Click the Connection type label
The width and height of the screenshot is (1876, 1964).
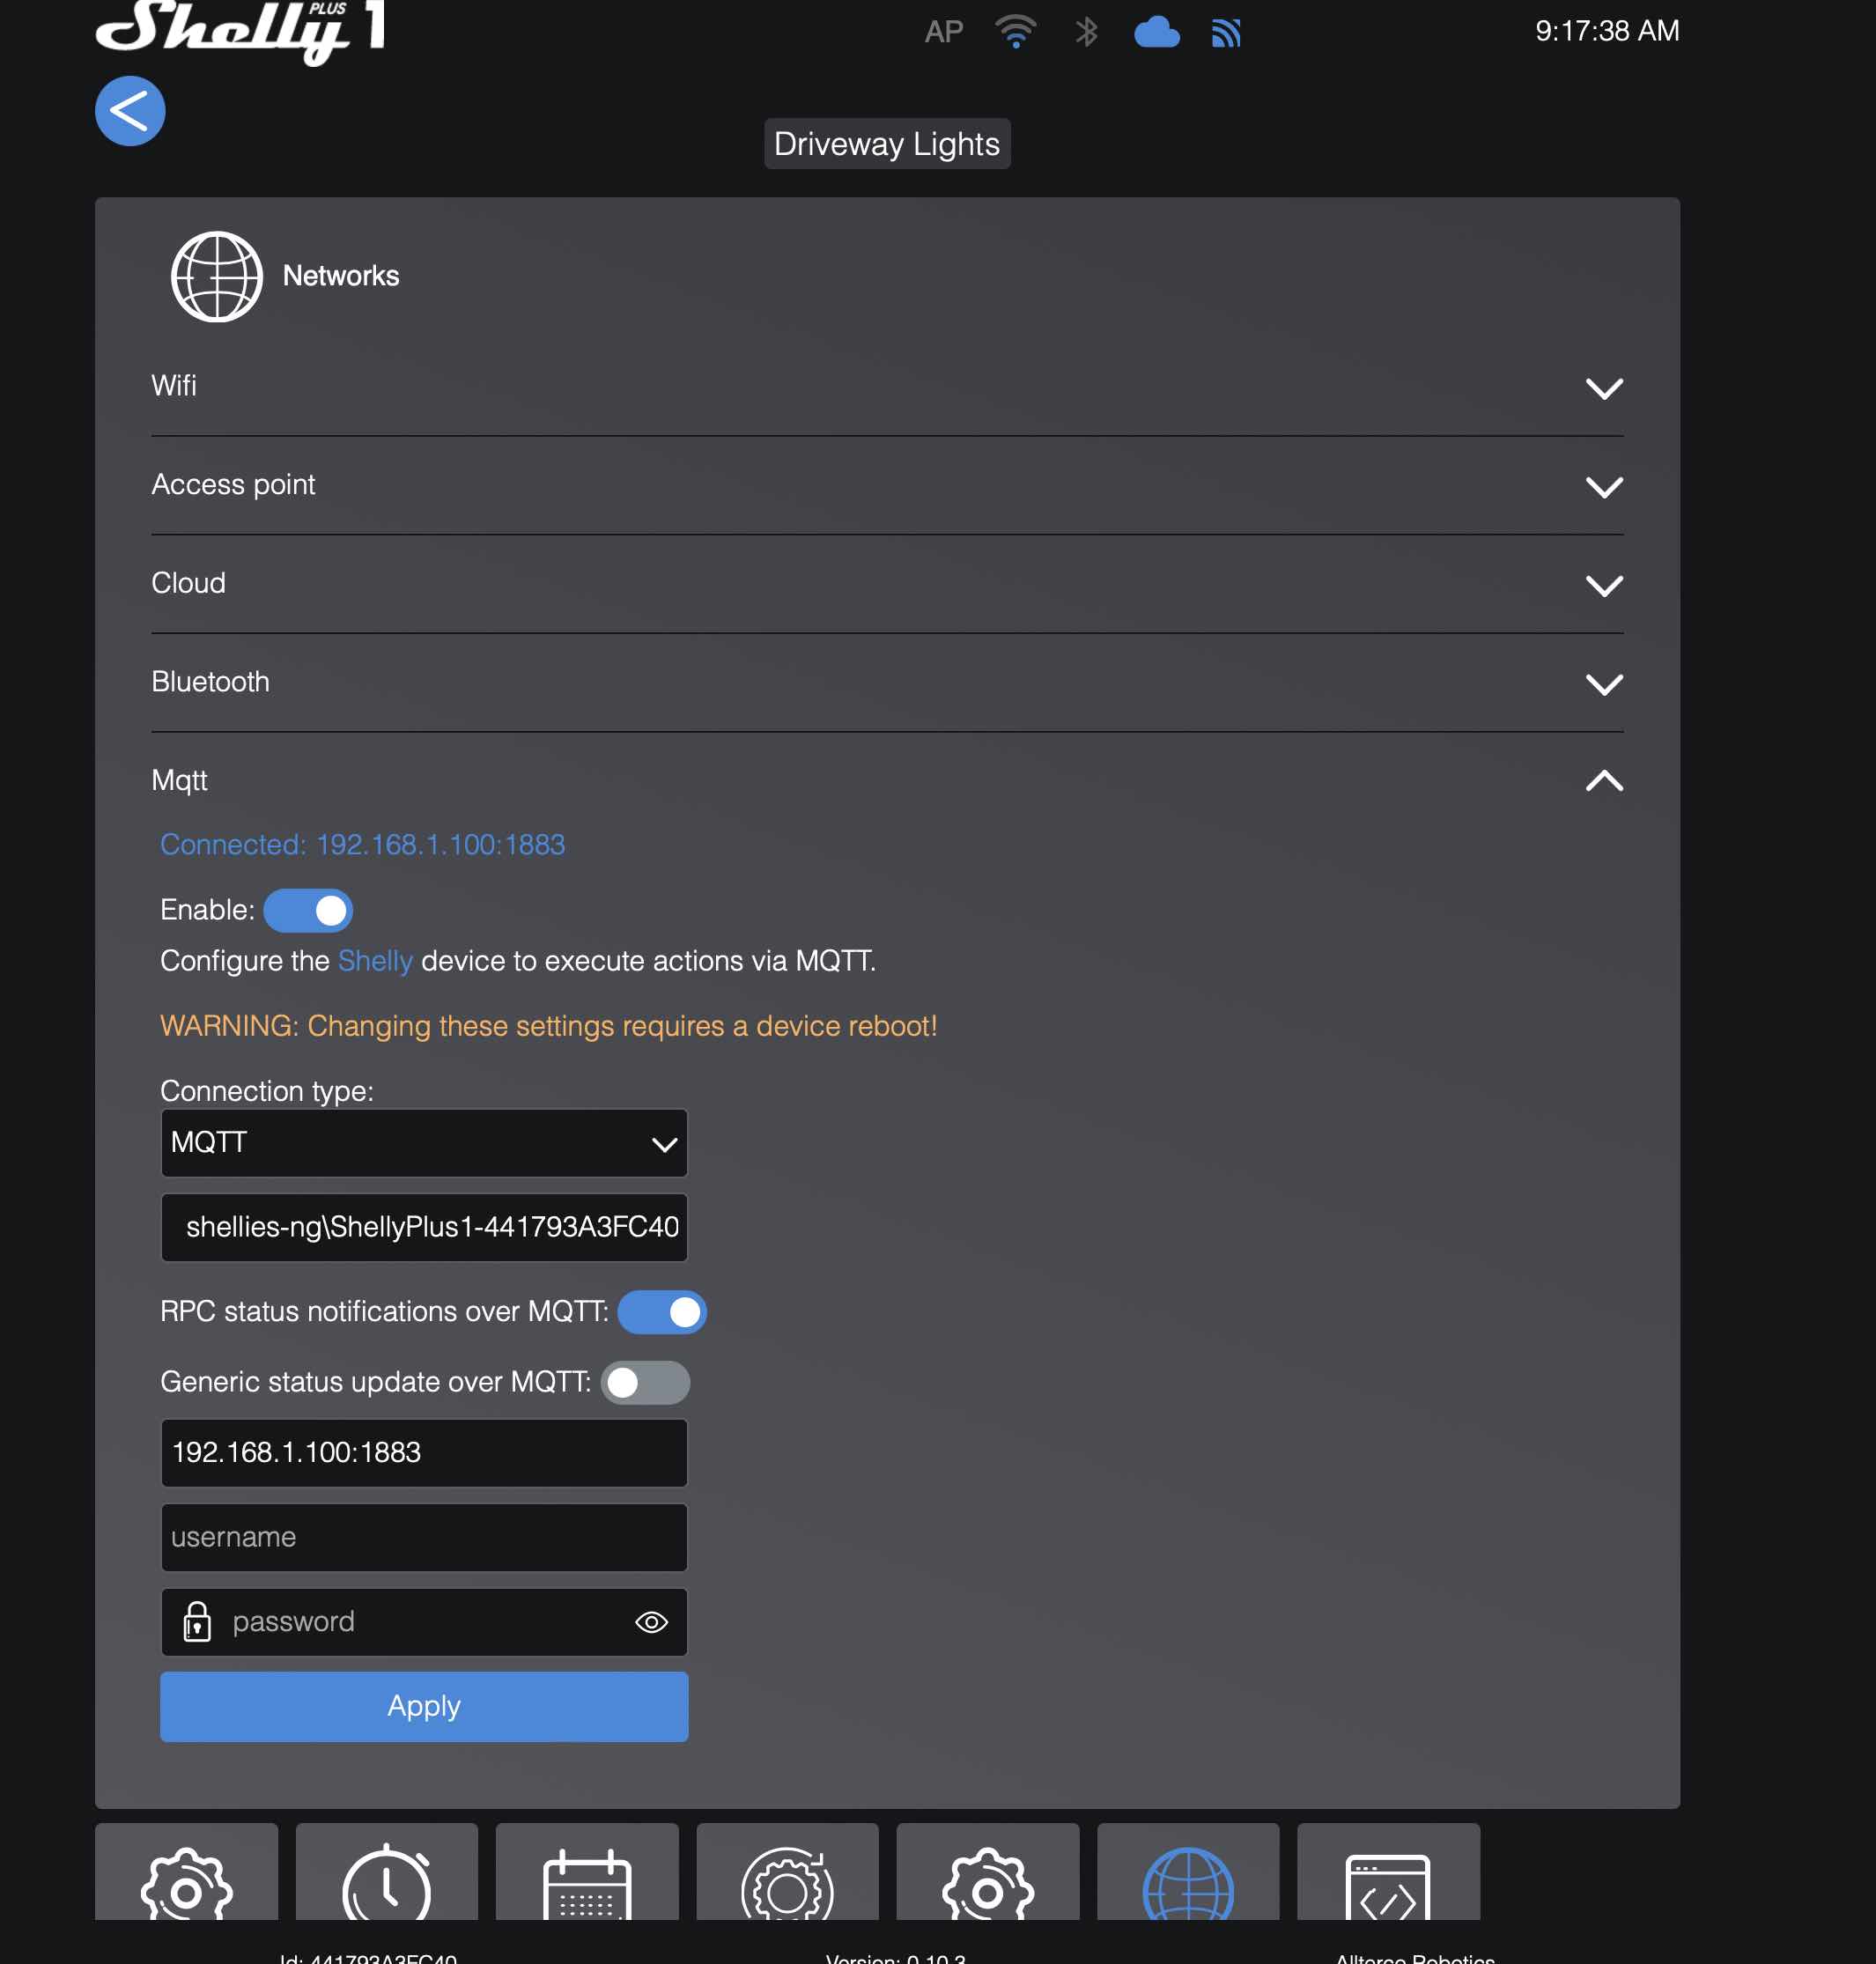(x=267, y=1091)
